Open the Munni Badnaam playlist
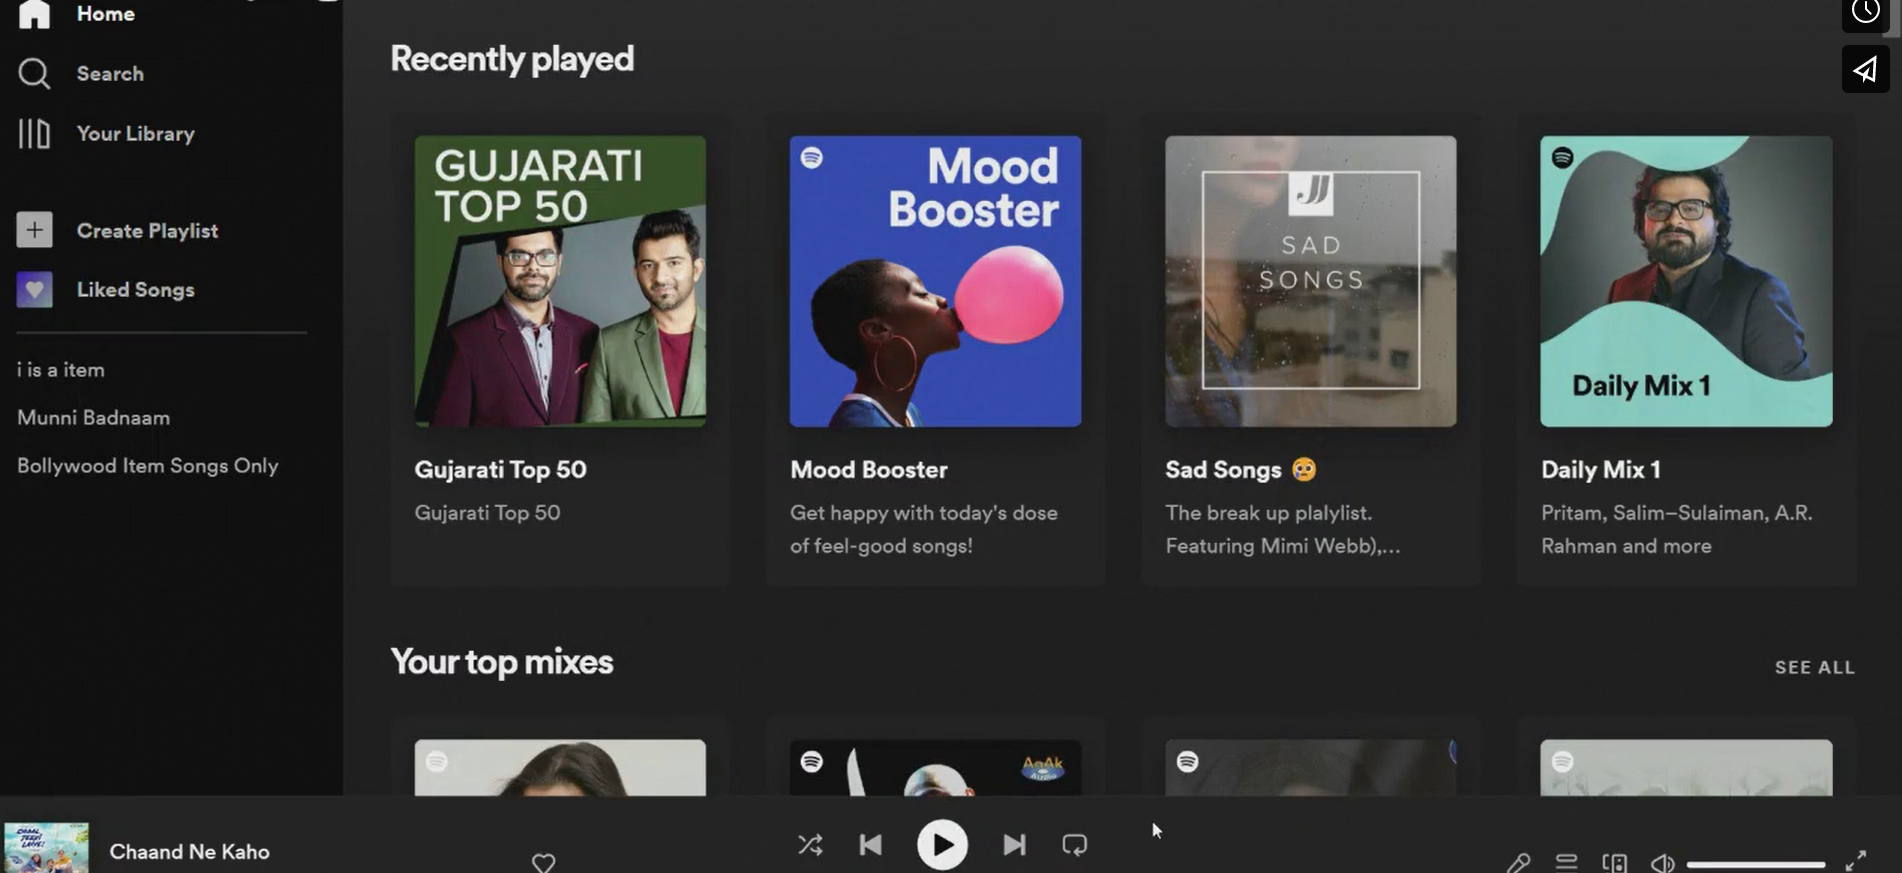The height and width of the screenshot is (873, 1902). [x=93, y=417]
